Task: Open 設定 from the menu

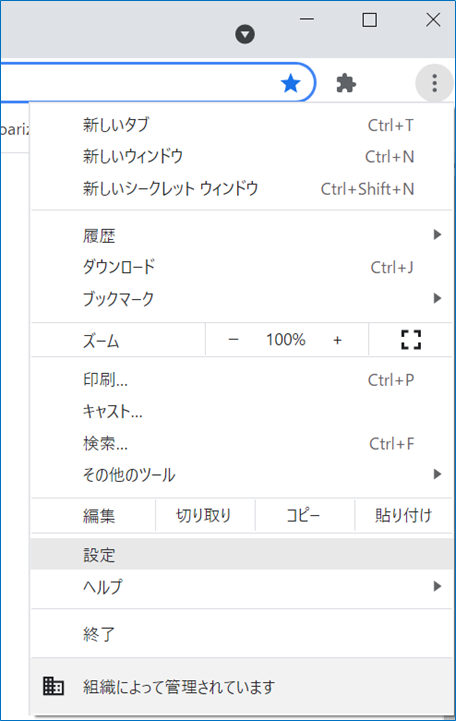Action: [242, 555]
